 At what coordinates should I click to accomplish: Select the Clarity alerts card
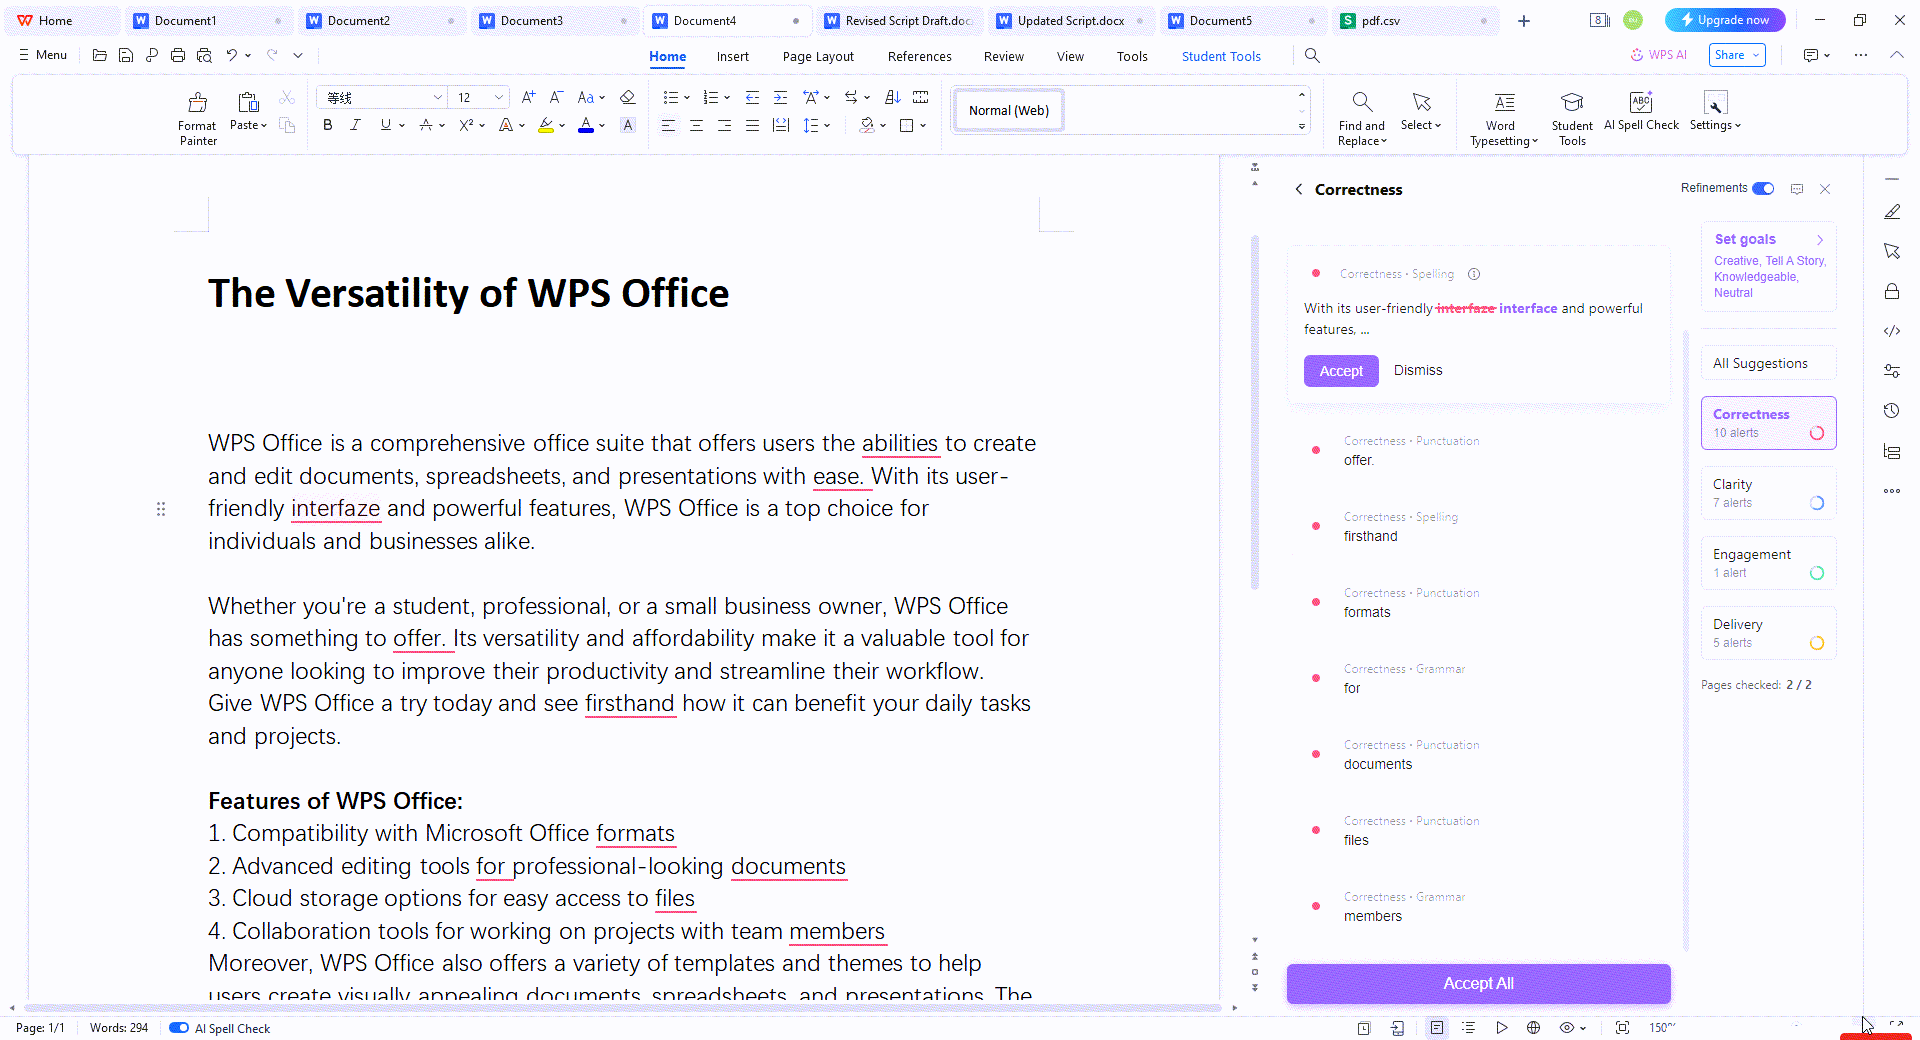1767,493
